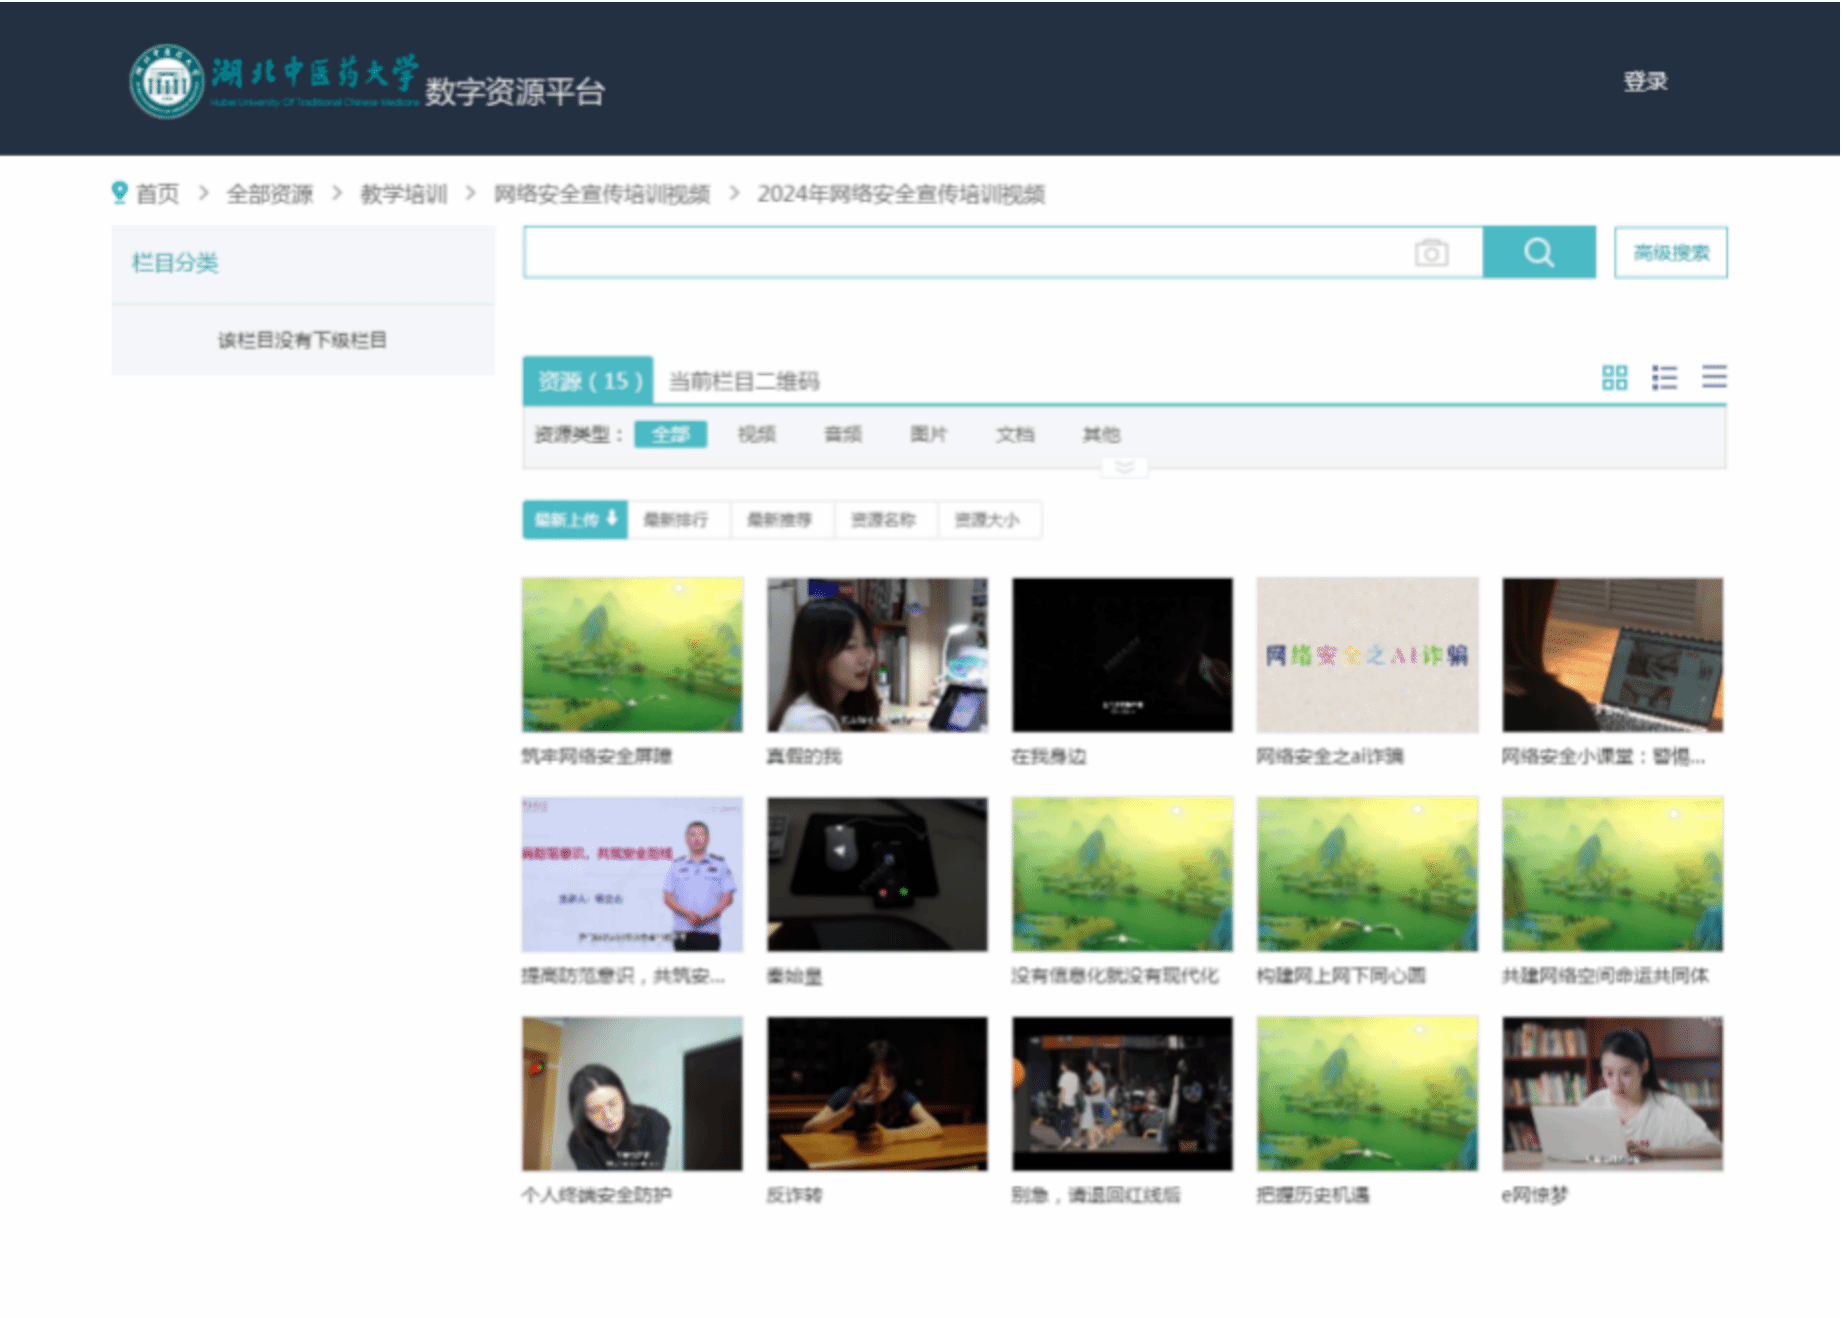Sort resources by 资源大小
Image resolution: width=1844 pixels, height=1318 pixels.
coord(987,520)
